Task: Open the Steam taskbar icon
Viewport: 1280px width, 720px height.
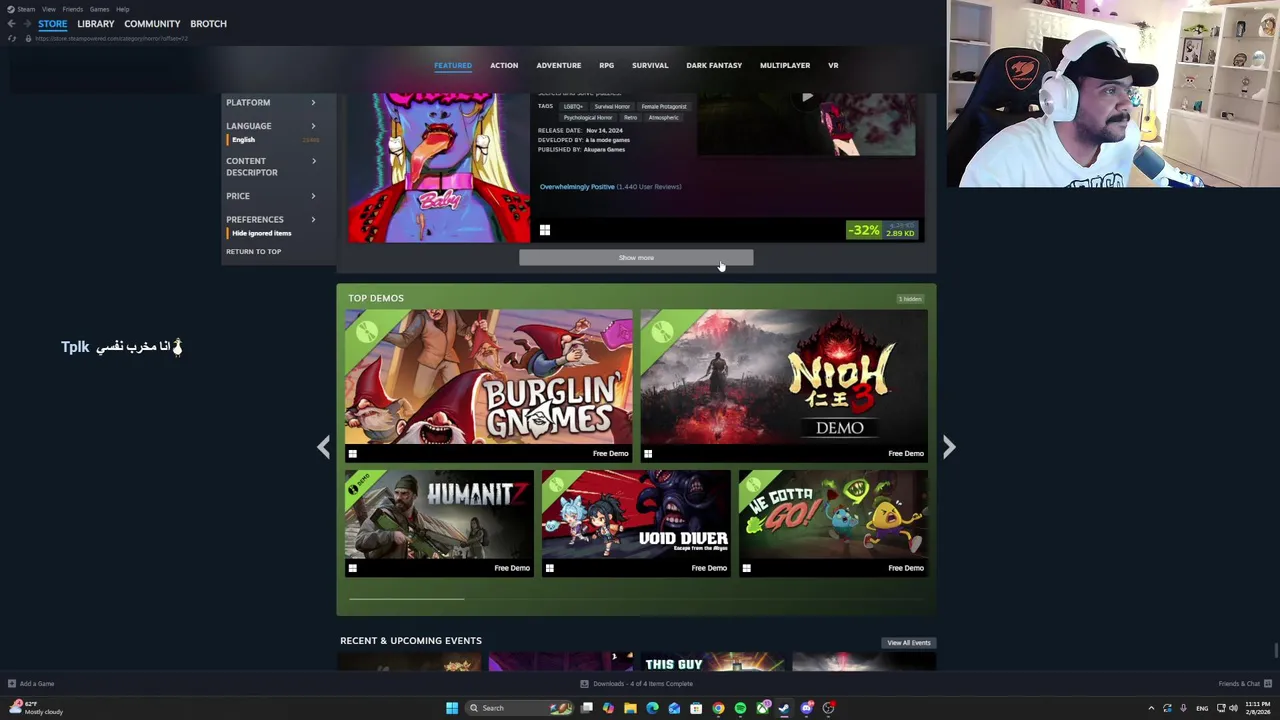Action: (784, 708)
